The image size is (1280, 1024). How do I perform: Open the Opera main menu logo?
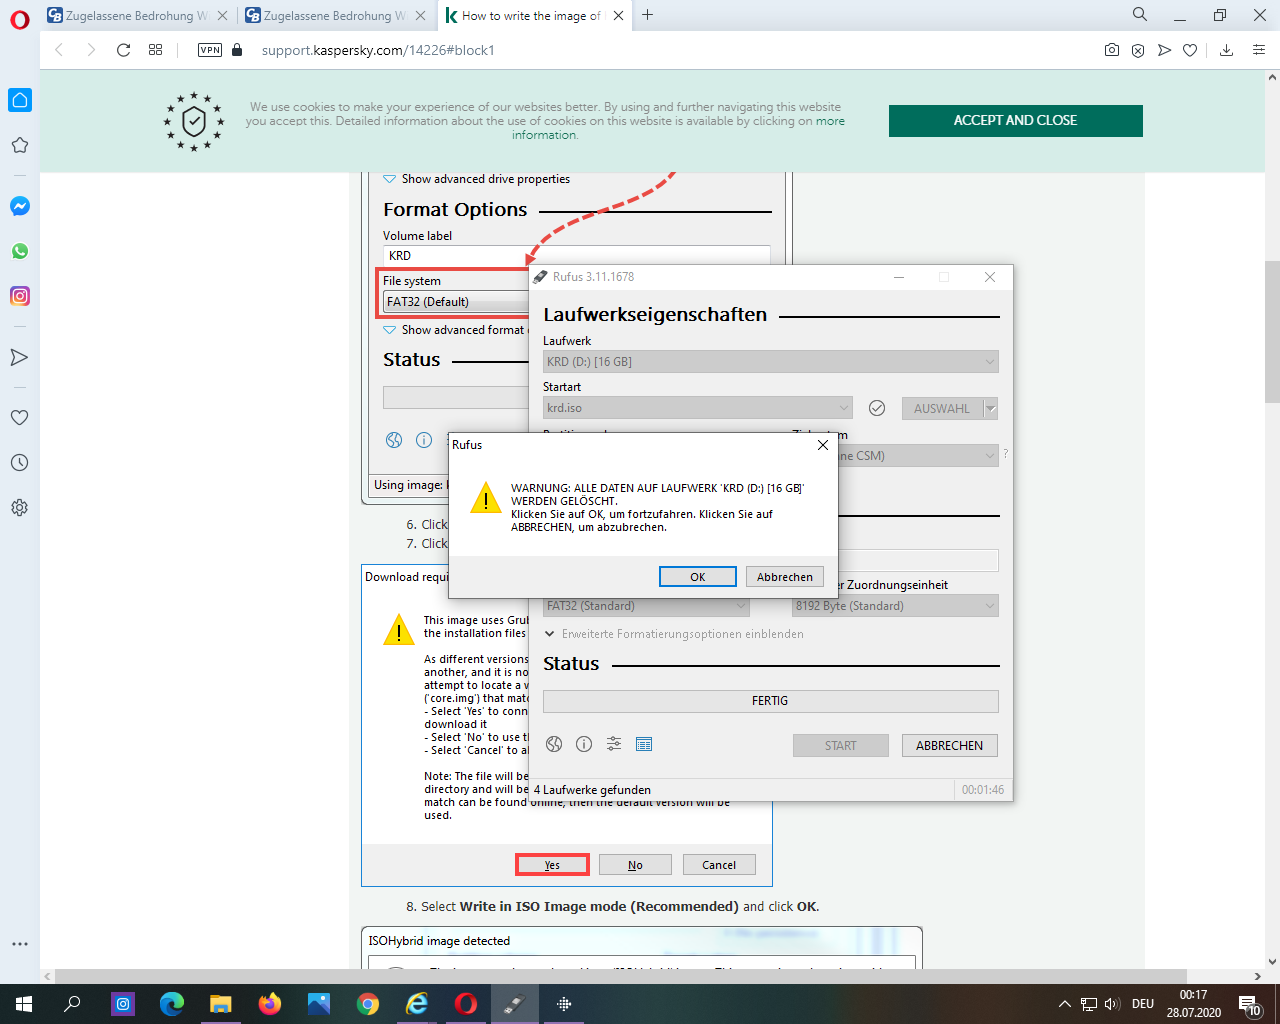point(20,18)
